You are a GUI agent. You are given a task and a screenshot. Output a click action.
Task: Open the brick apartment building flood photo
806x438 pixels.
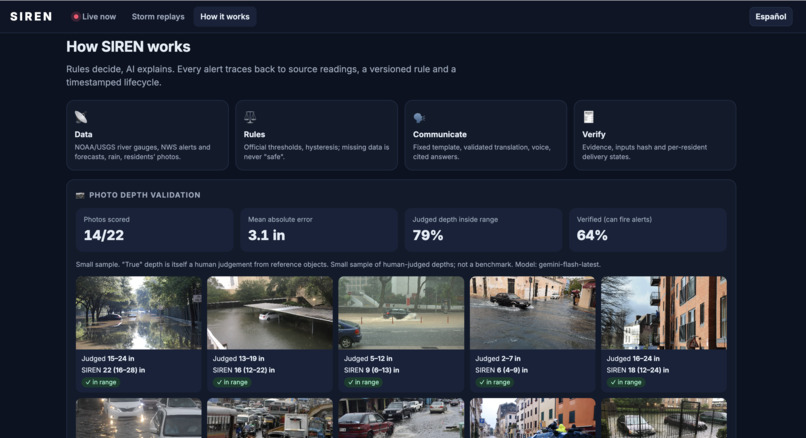pyautogui.click(x=664, y=313)
